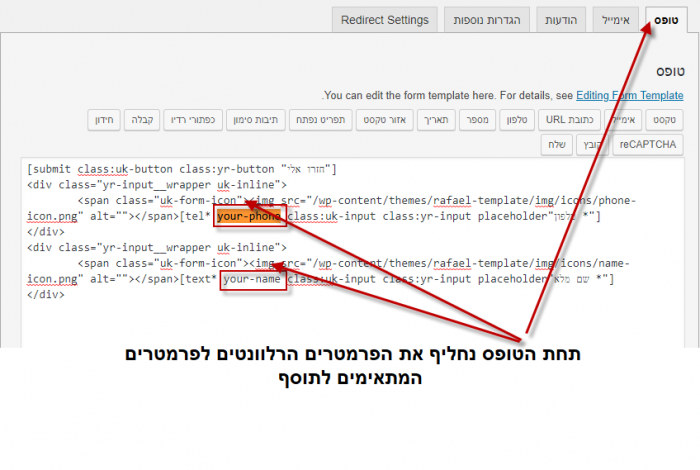700x470 pixels.
Task: Insert a מספר field tag
Action: coord(474,120)
